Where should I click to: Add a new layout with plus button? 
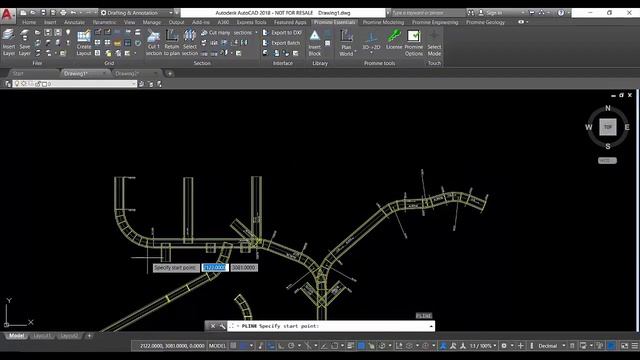tap(89, 336)
